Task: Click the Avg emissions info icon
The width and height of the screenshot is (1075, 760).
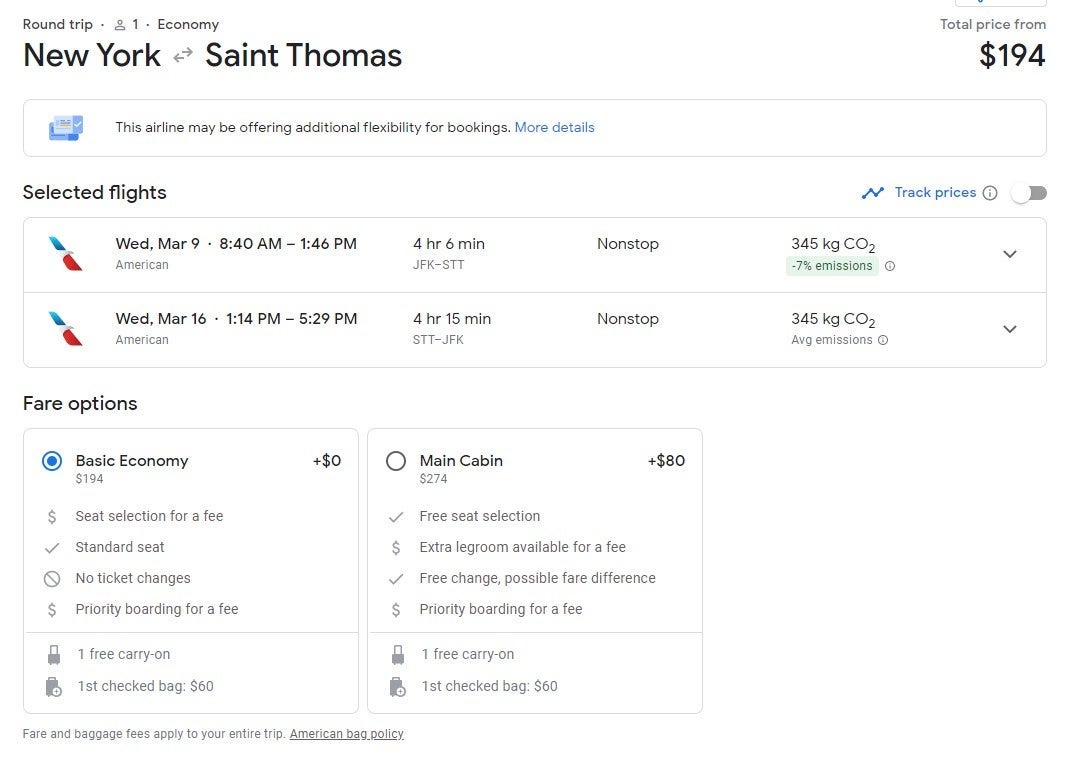Action: 883,340
